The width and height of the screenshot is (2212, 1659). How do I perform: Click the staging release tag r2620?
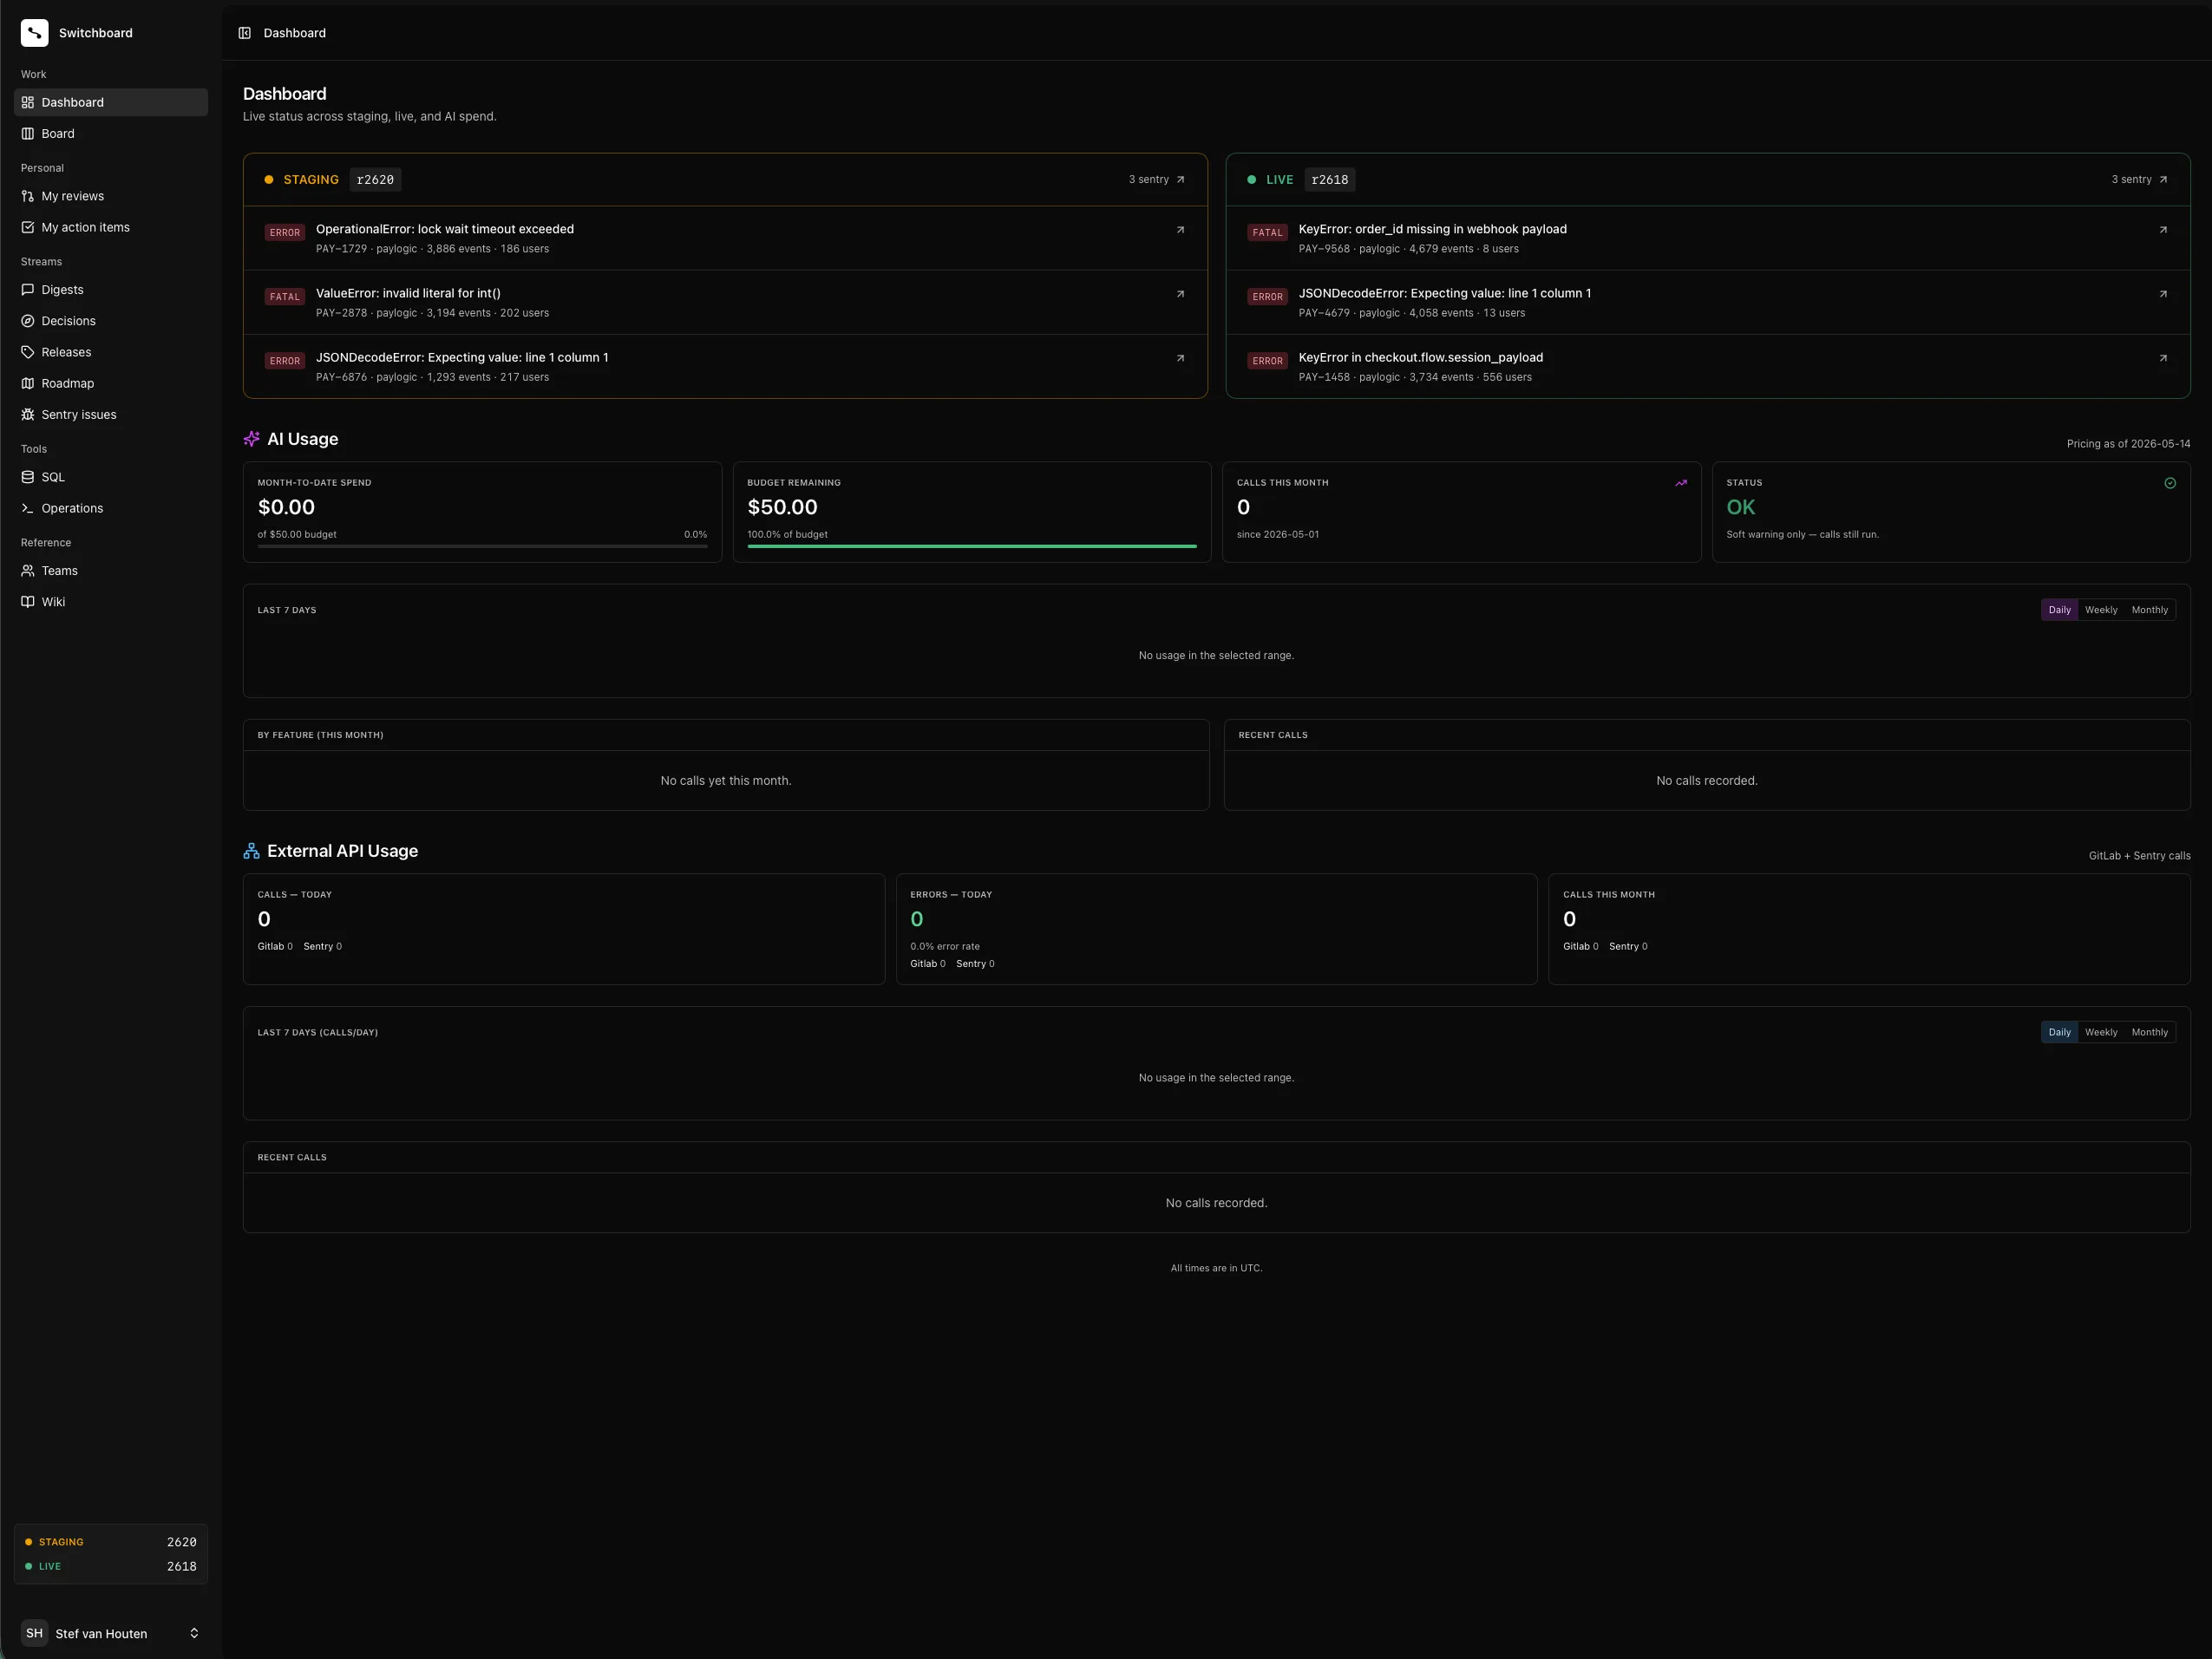pyautogui.click(x=375, y=180)
